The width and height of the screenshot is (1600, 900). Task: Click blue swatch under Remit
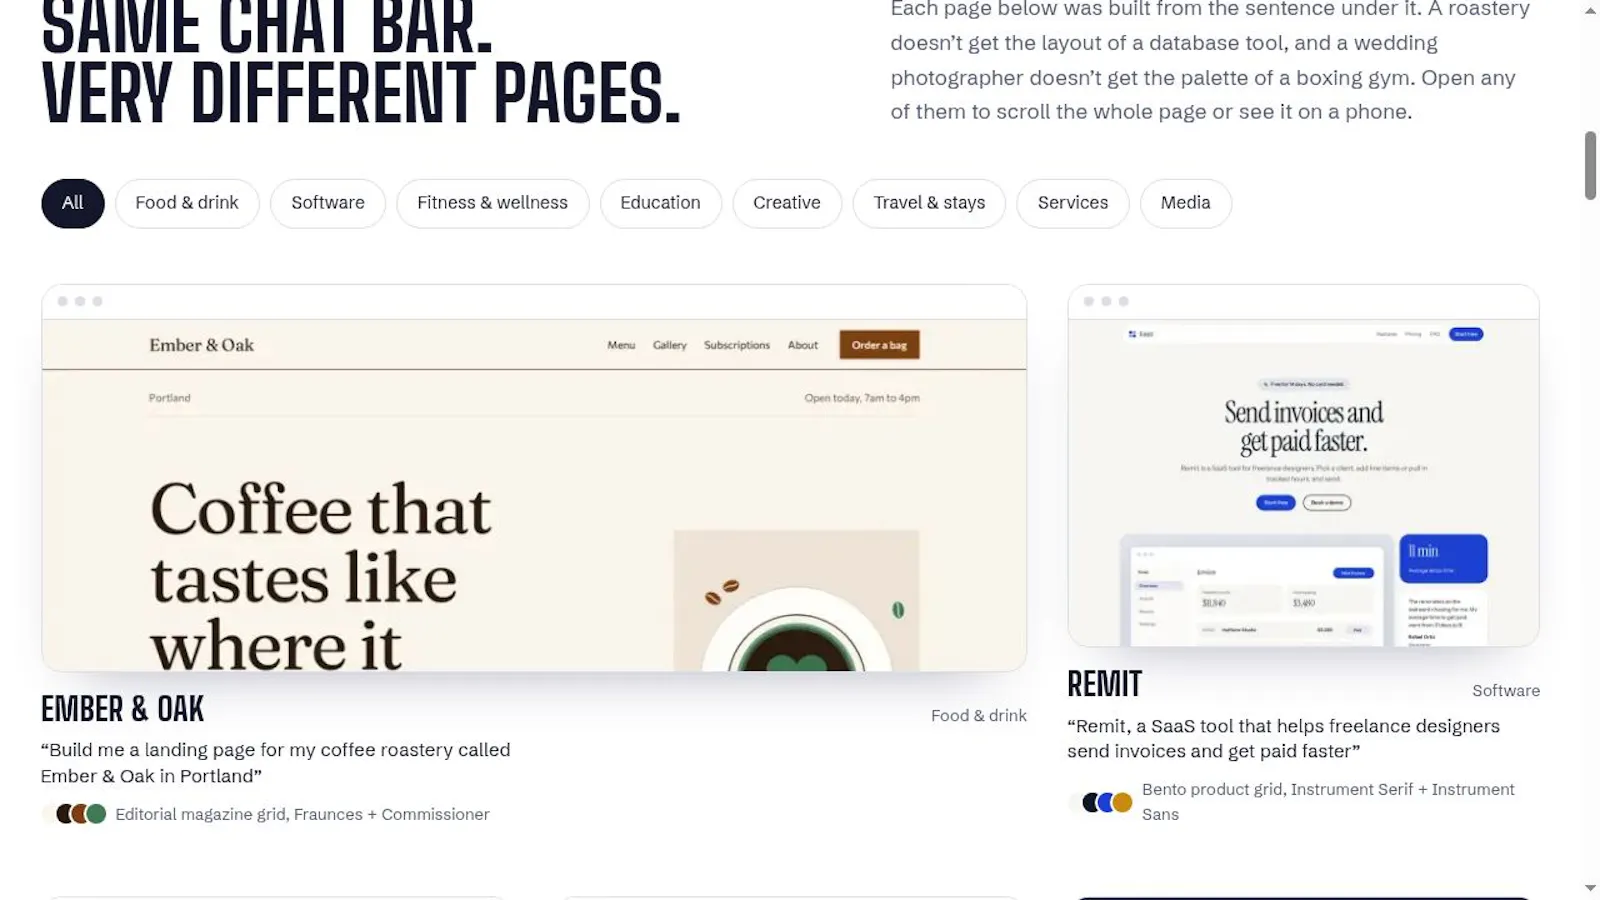pyautogui.click(x=1106, y=802)
